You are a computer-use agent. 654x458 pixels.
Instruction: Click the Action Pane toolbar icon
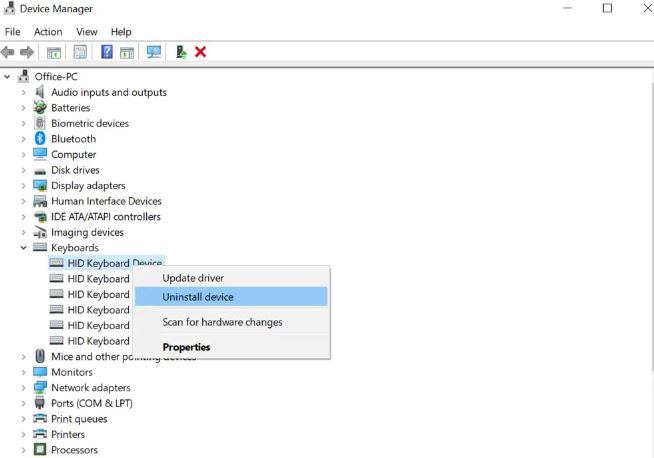(x=127, y=53)
